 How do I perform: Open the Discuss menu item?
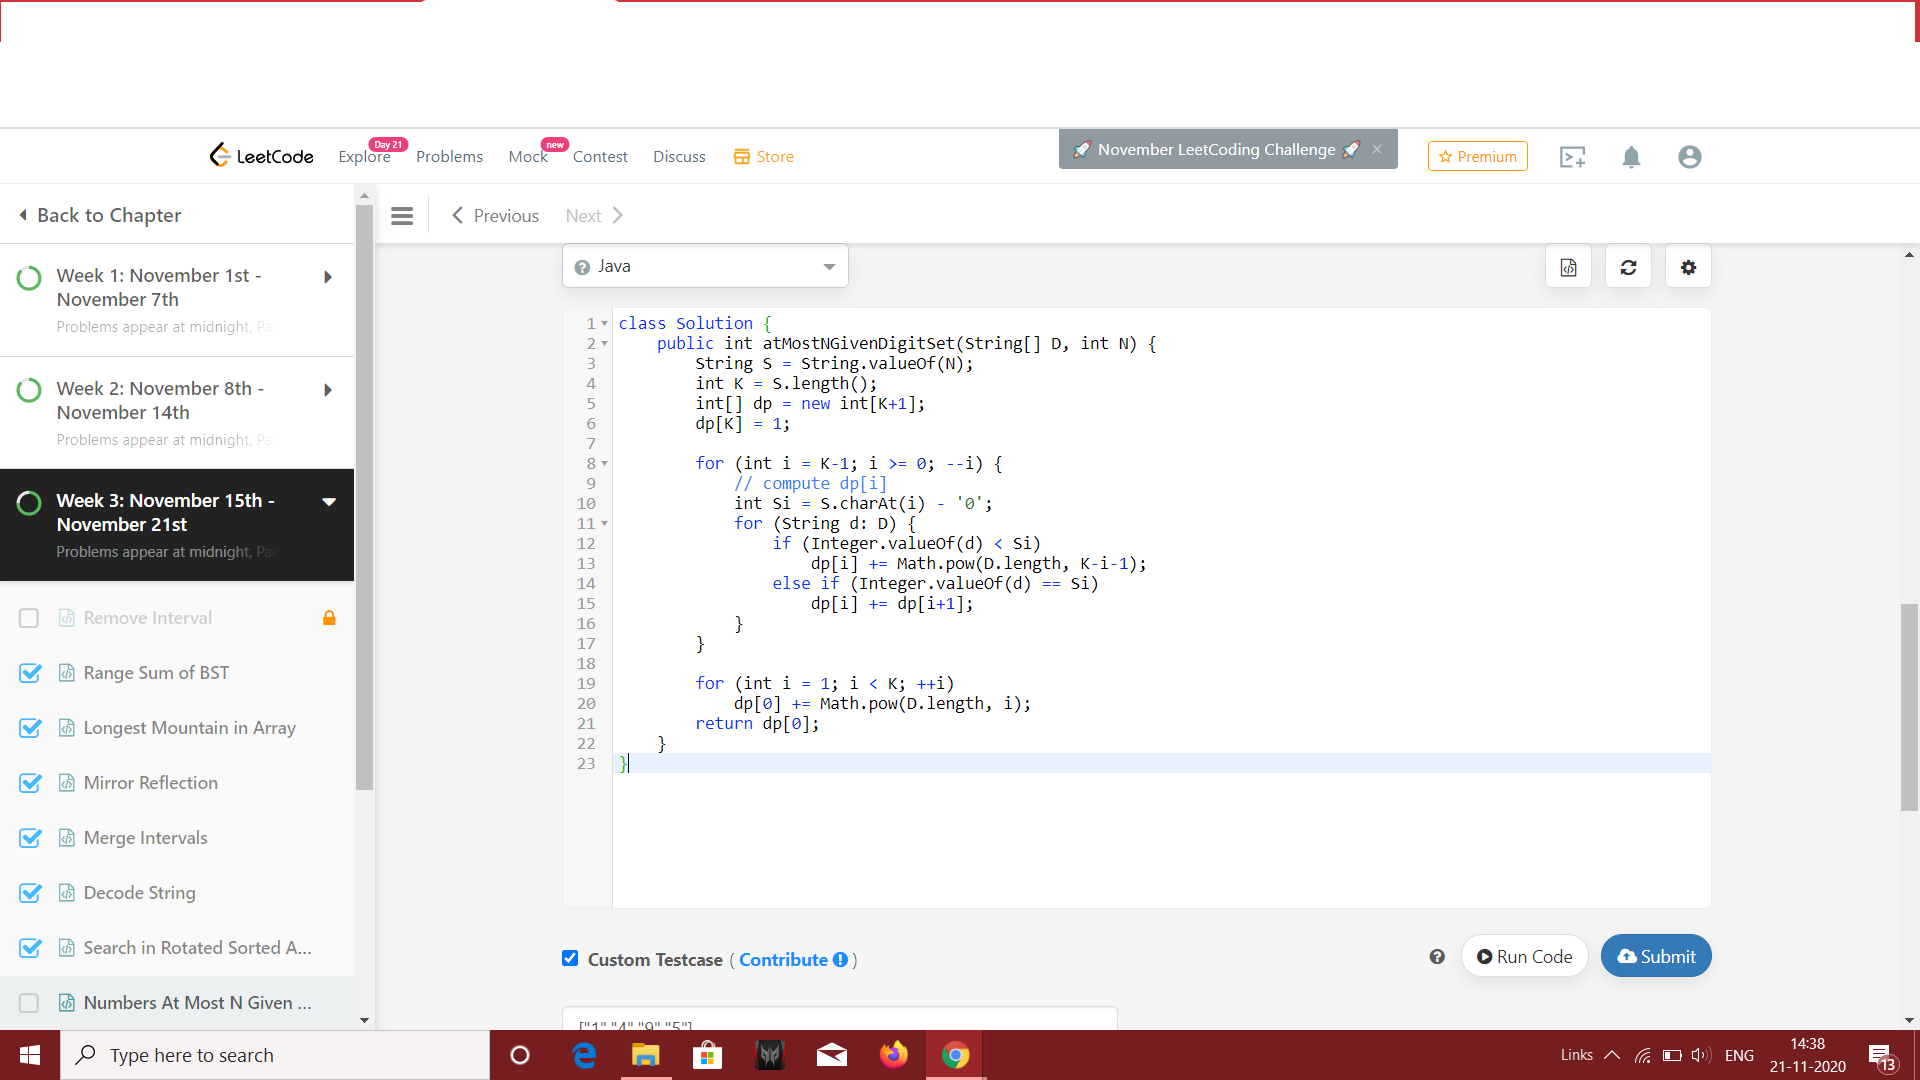pos(679,157)
